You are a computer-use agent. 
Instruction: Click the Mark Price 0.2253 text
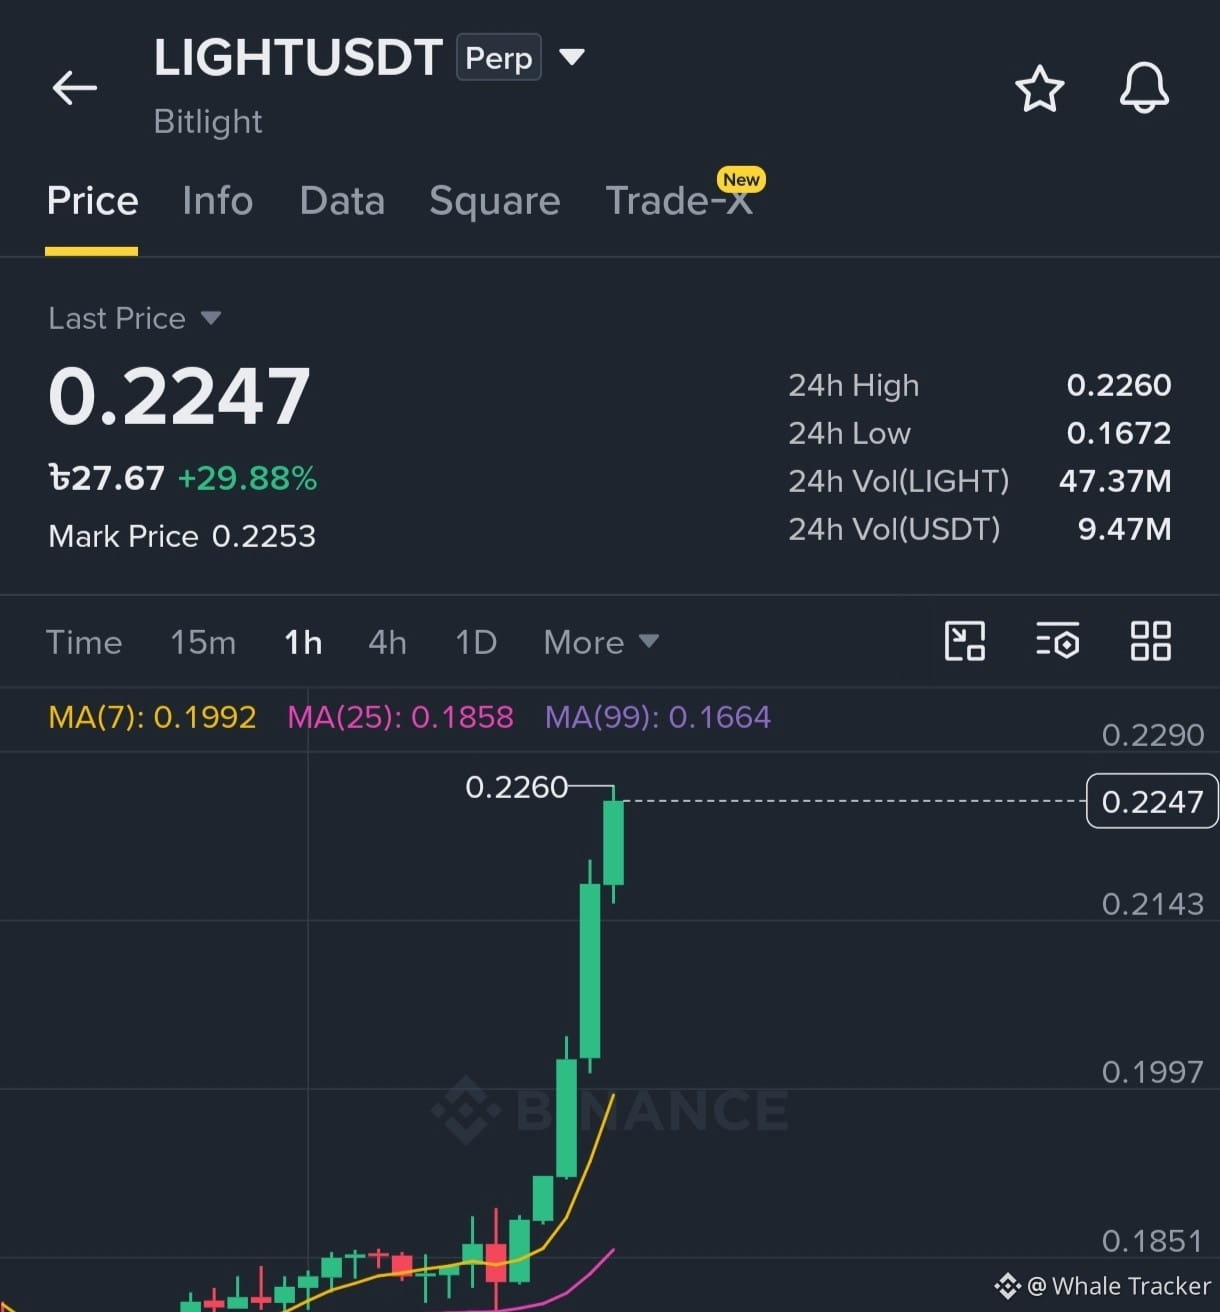click(182, 536)
